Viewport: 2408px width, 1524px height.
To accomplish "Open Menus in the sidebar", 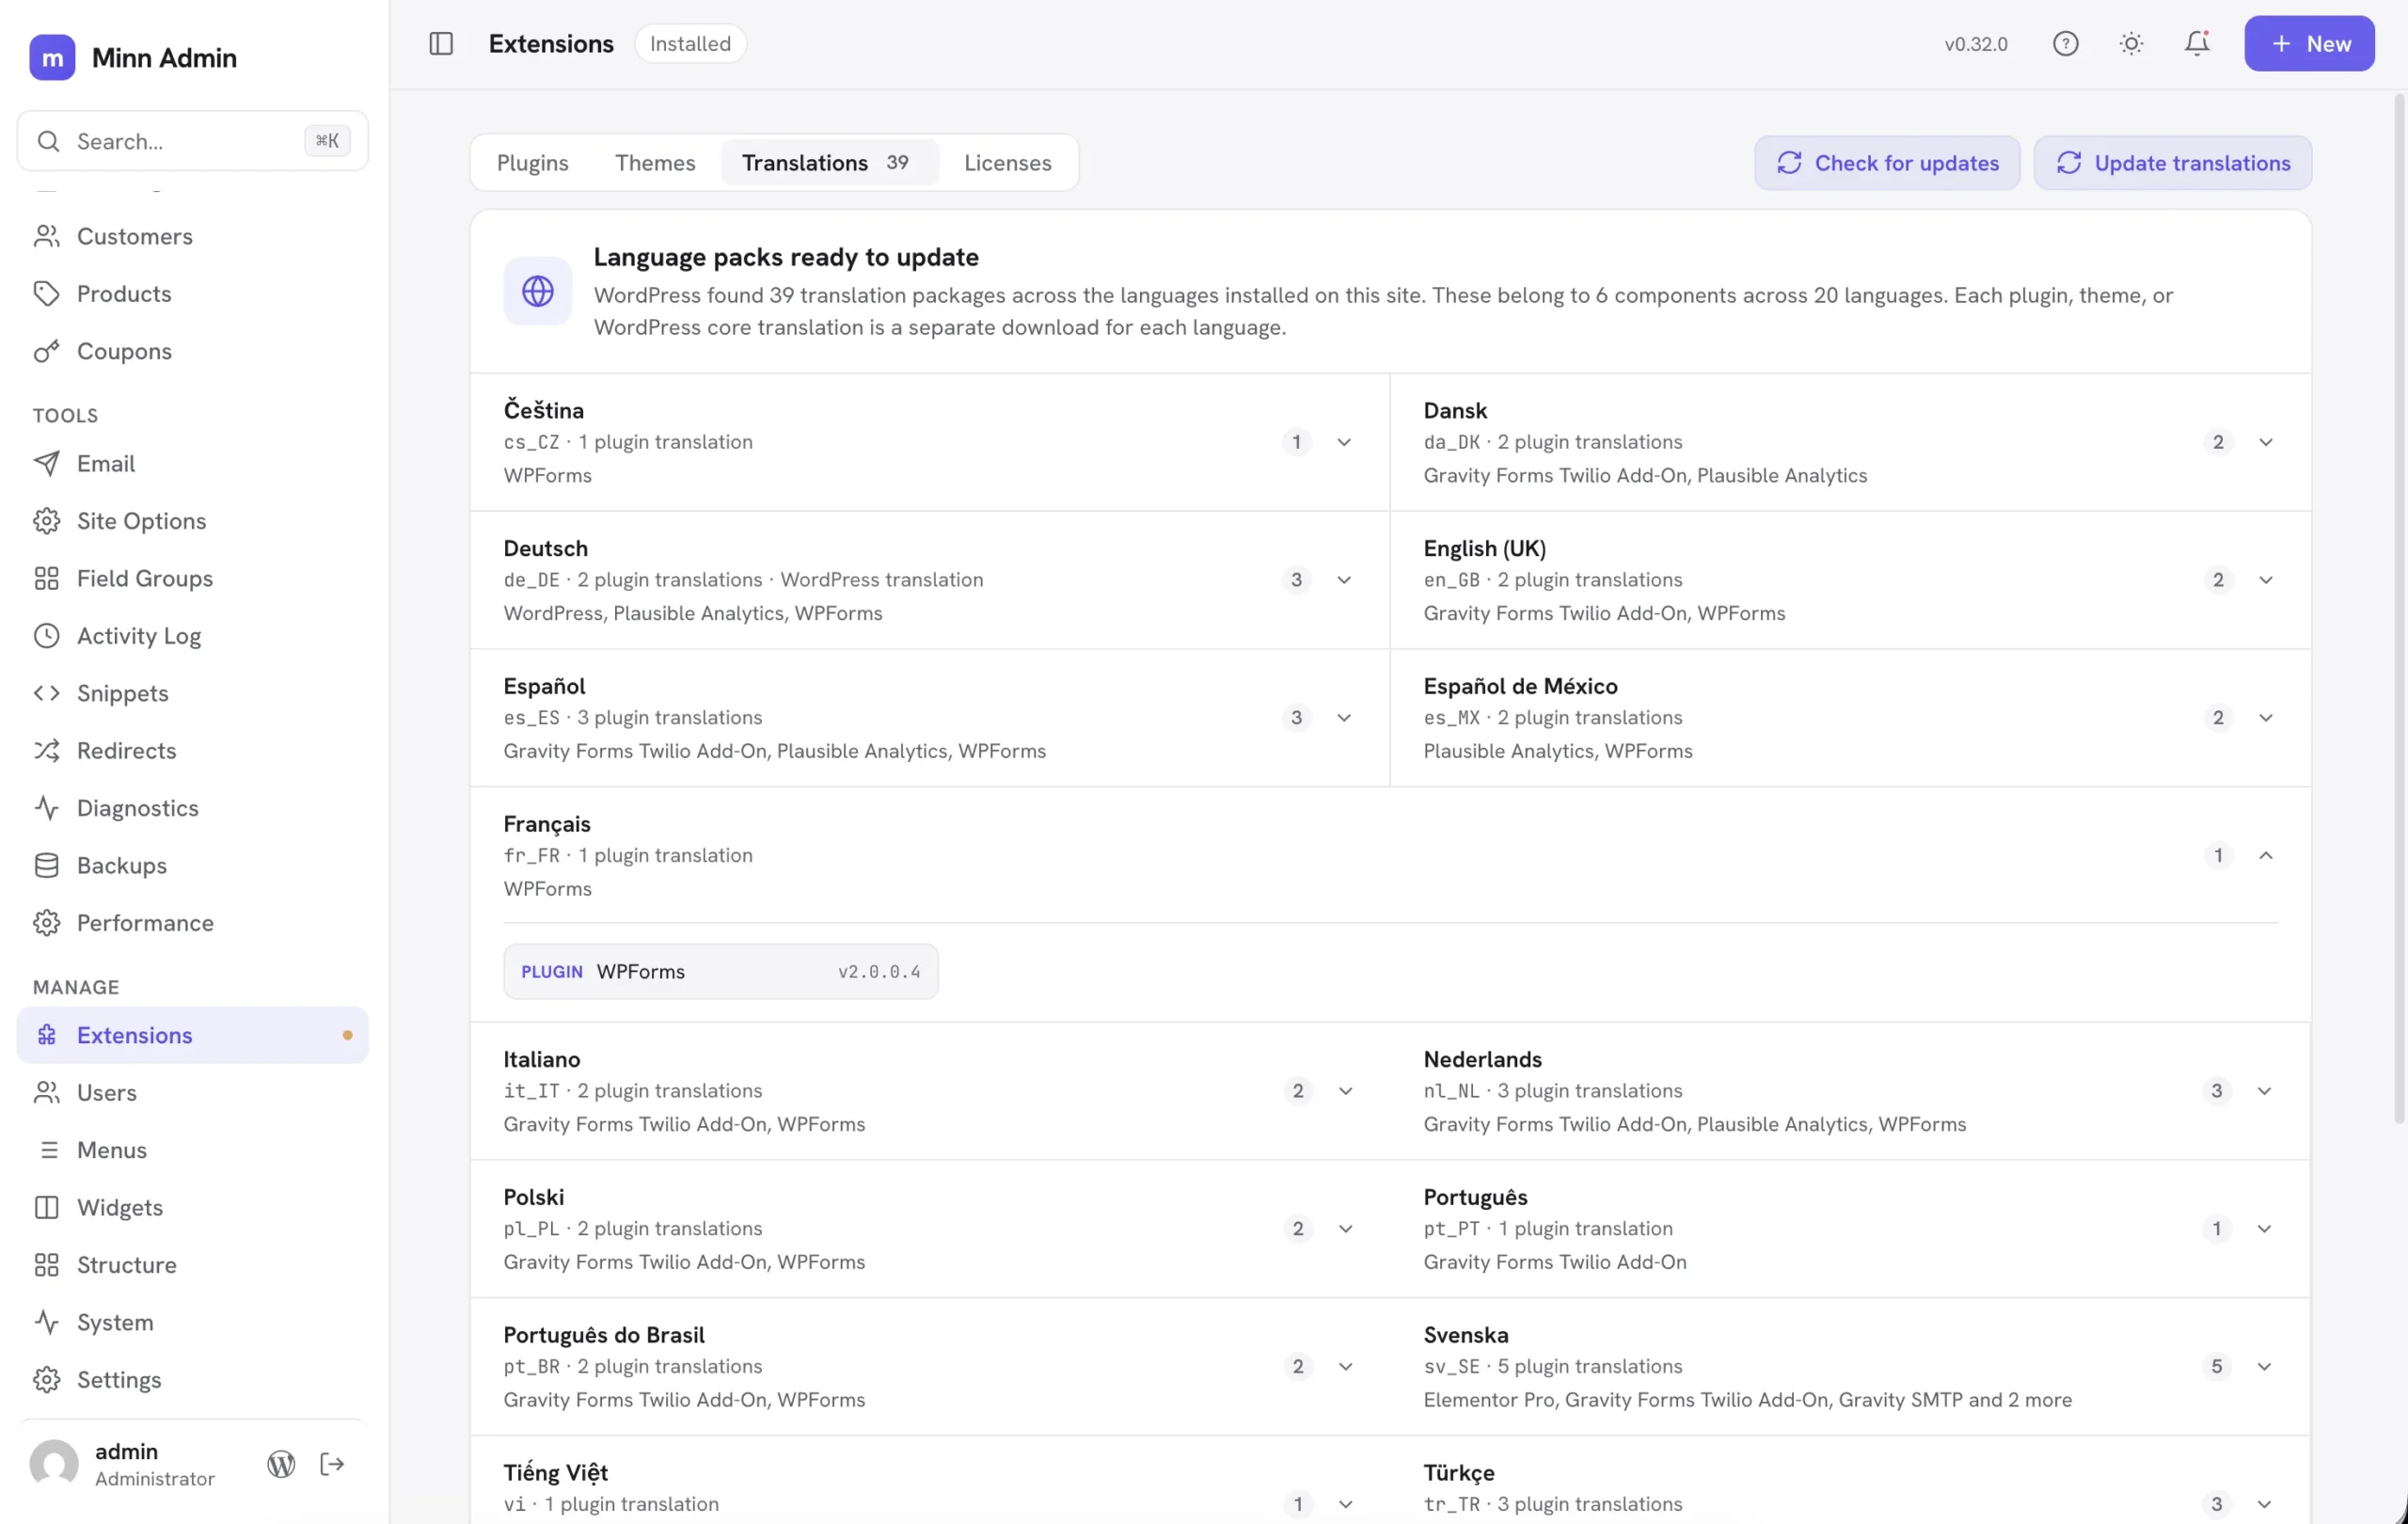I will point(192,1150).
